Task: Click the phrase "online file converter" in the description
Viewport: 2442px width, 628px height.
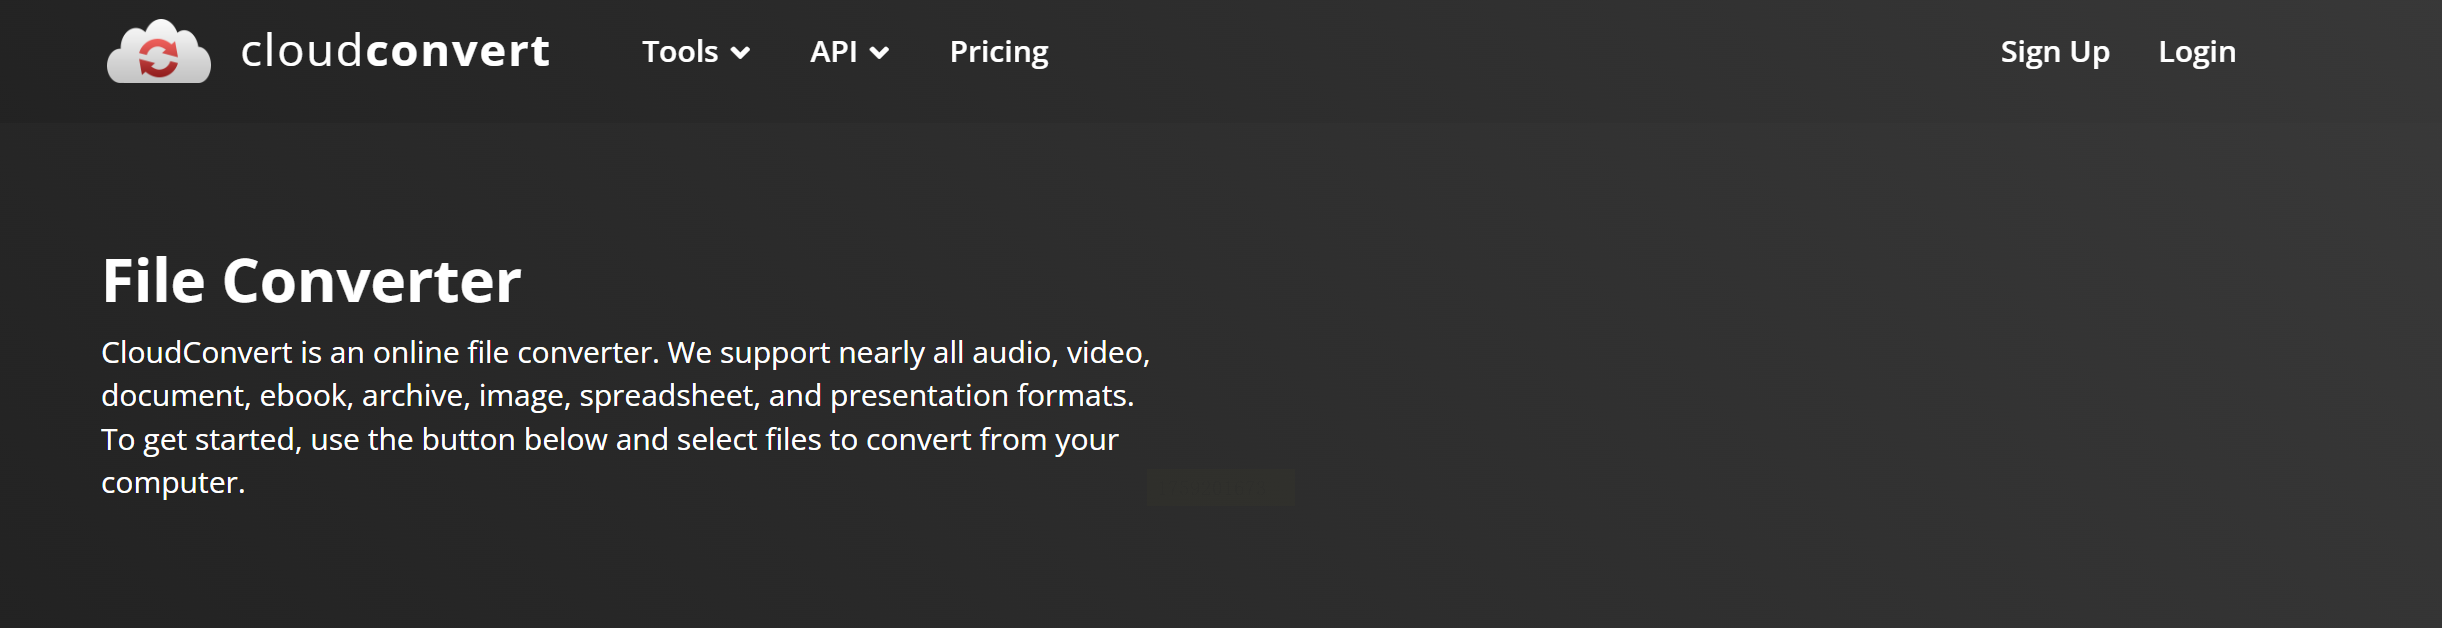Action: coord(513,353)
